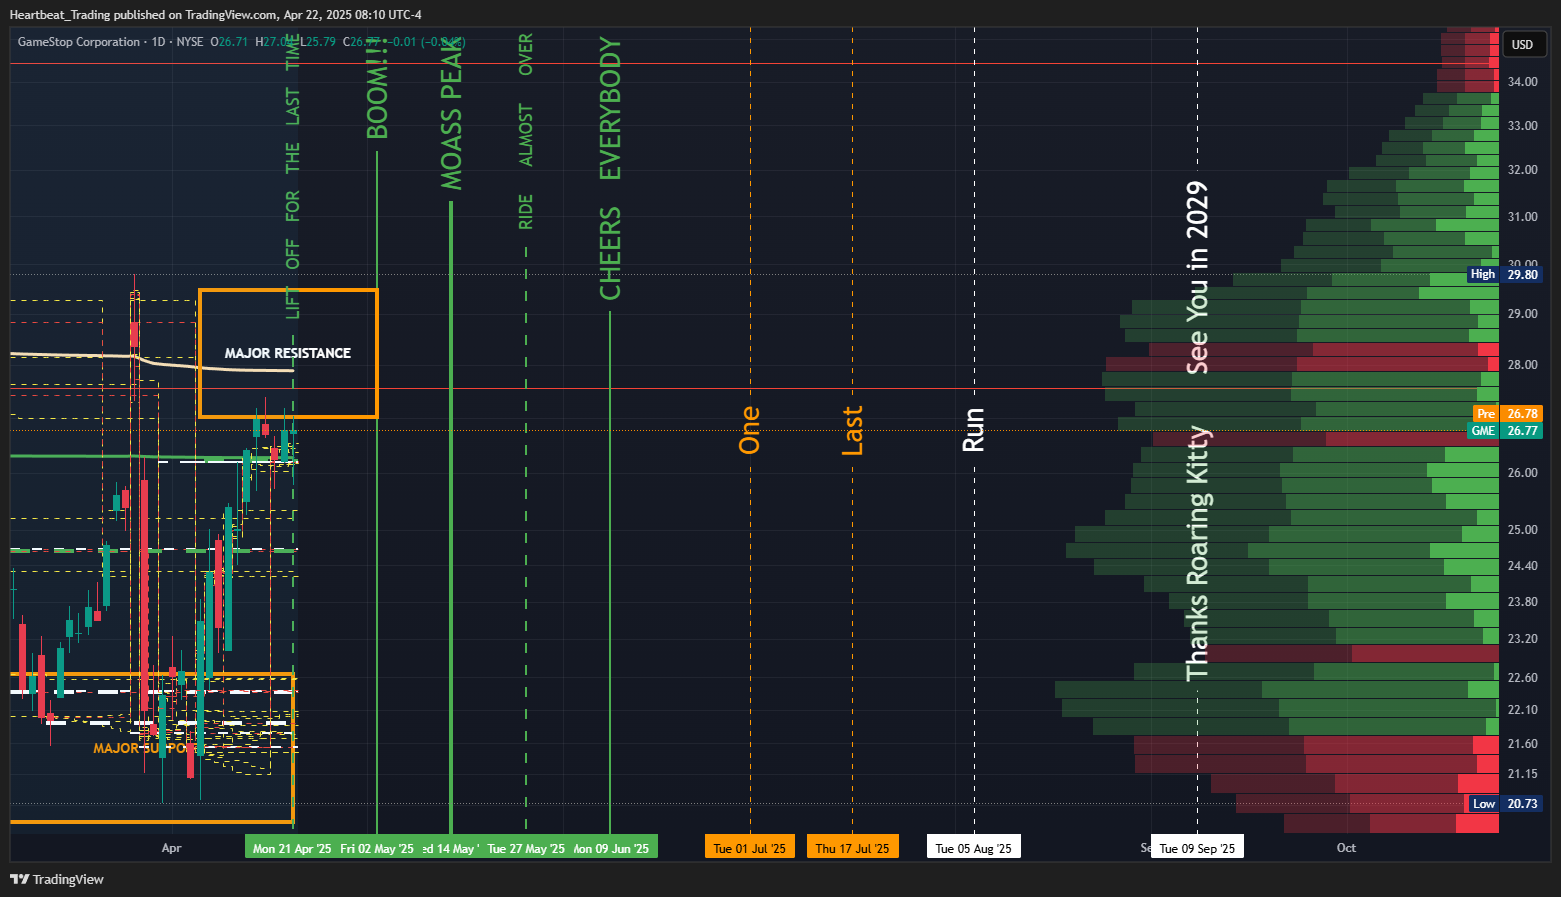Click the 33.00 price axis value
Image resolution: width=1561 pixels, height=897 pixels.
[1523, 126]
